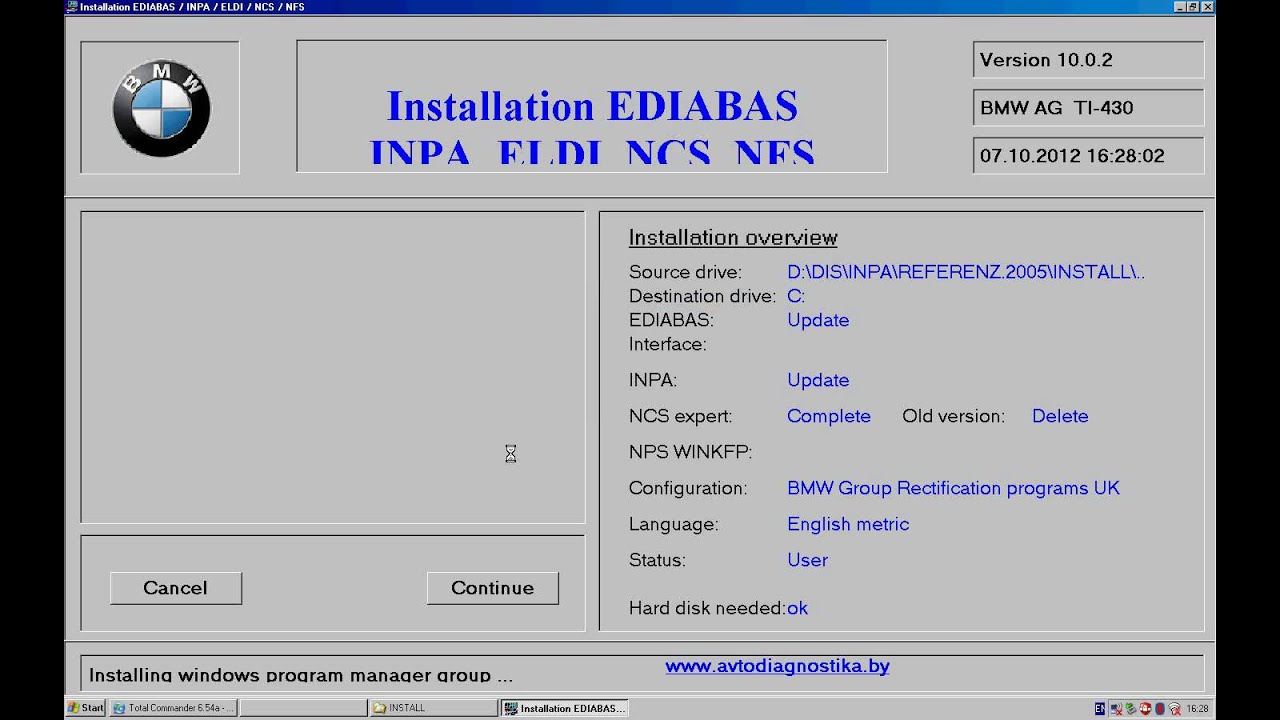Click the Source drive path value

tap(966, 272)
